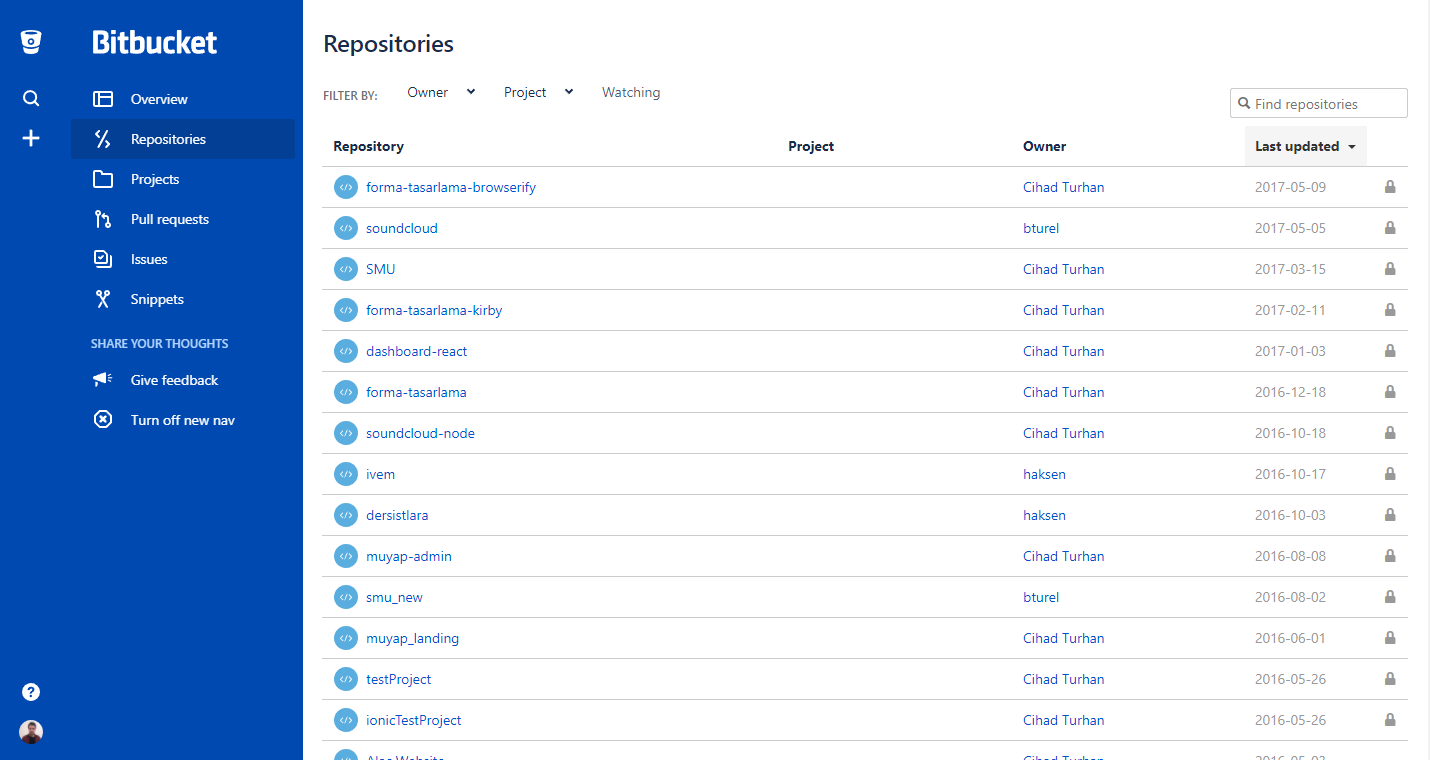Click the lock icon on forma-tasarlama-browserify row

tap(1390, 187)
